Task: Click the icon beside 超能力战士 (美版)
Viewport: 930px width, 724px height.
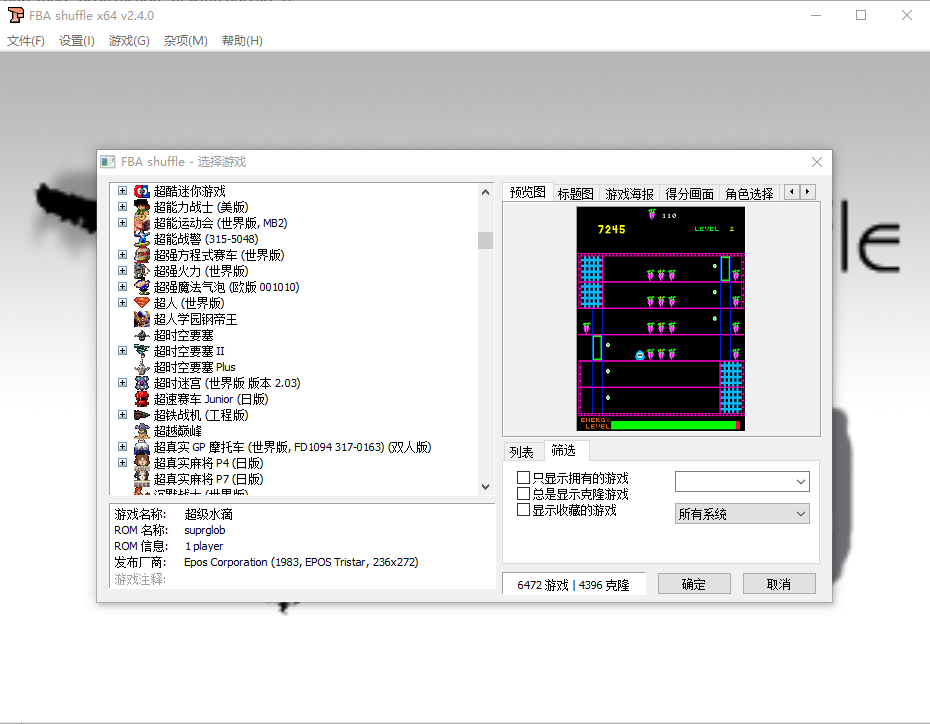Action: click(141, 206)
